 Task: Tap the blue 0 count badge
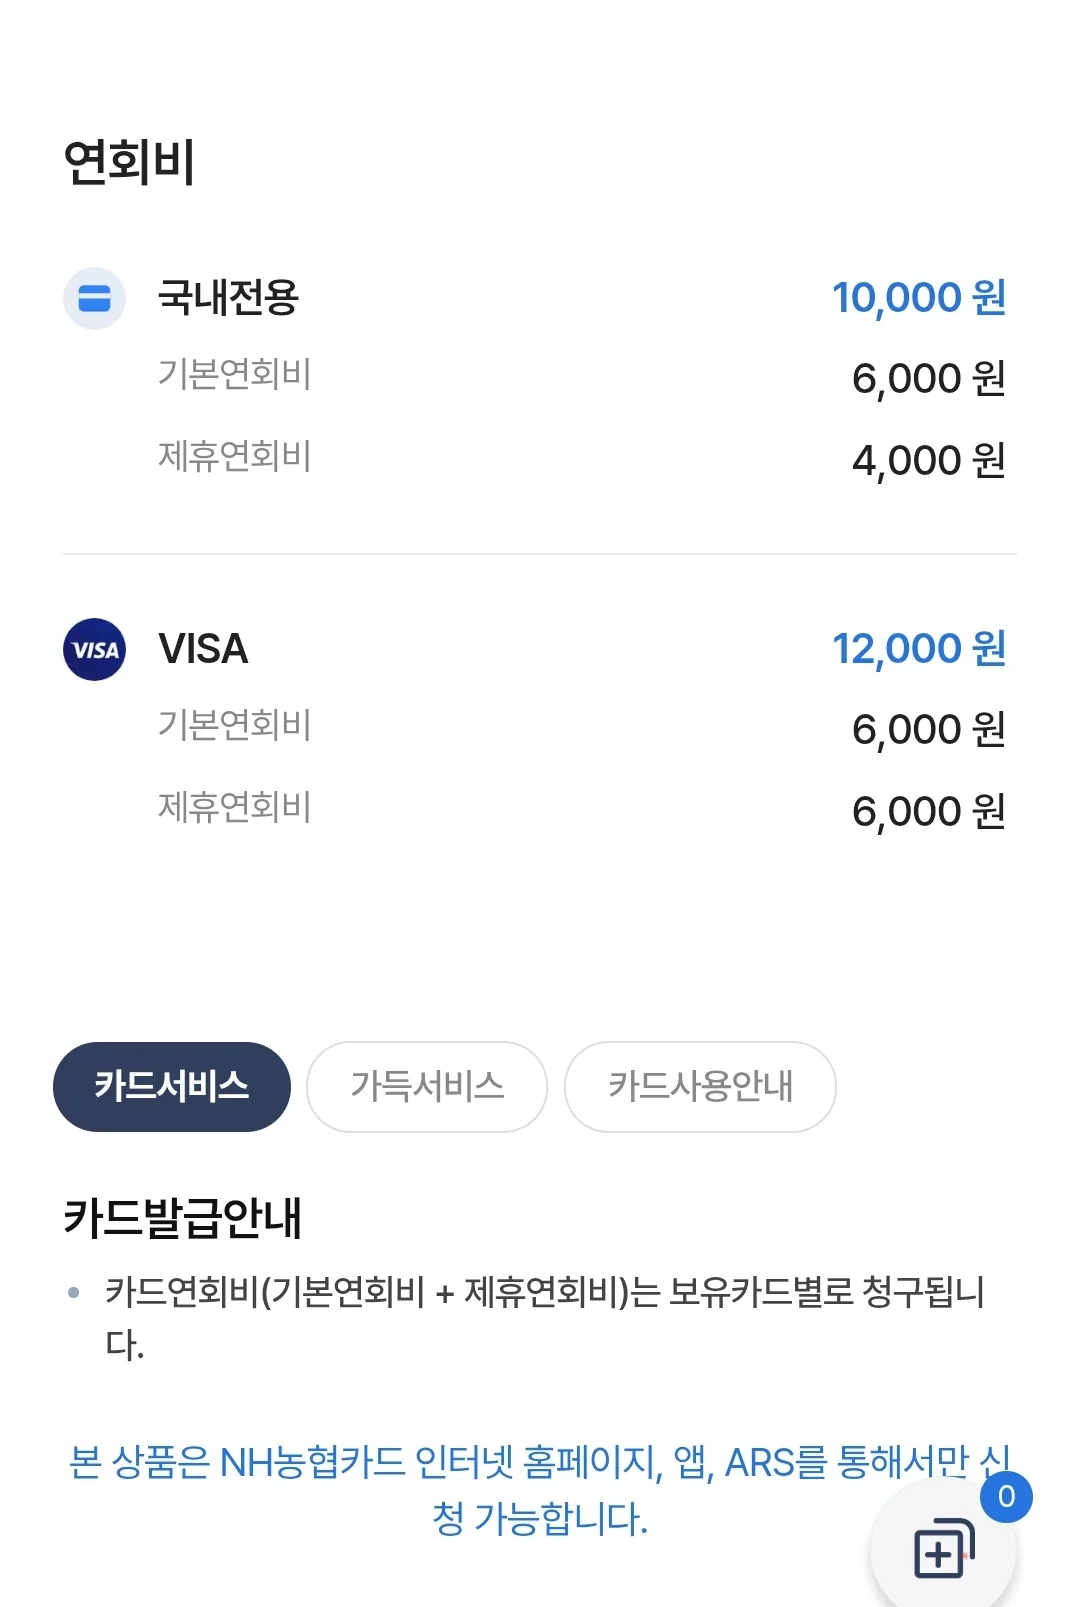1006,1496
